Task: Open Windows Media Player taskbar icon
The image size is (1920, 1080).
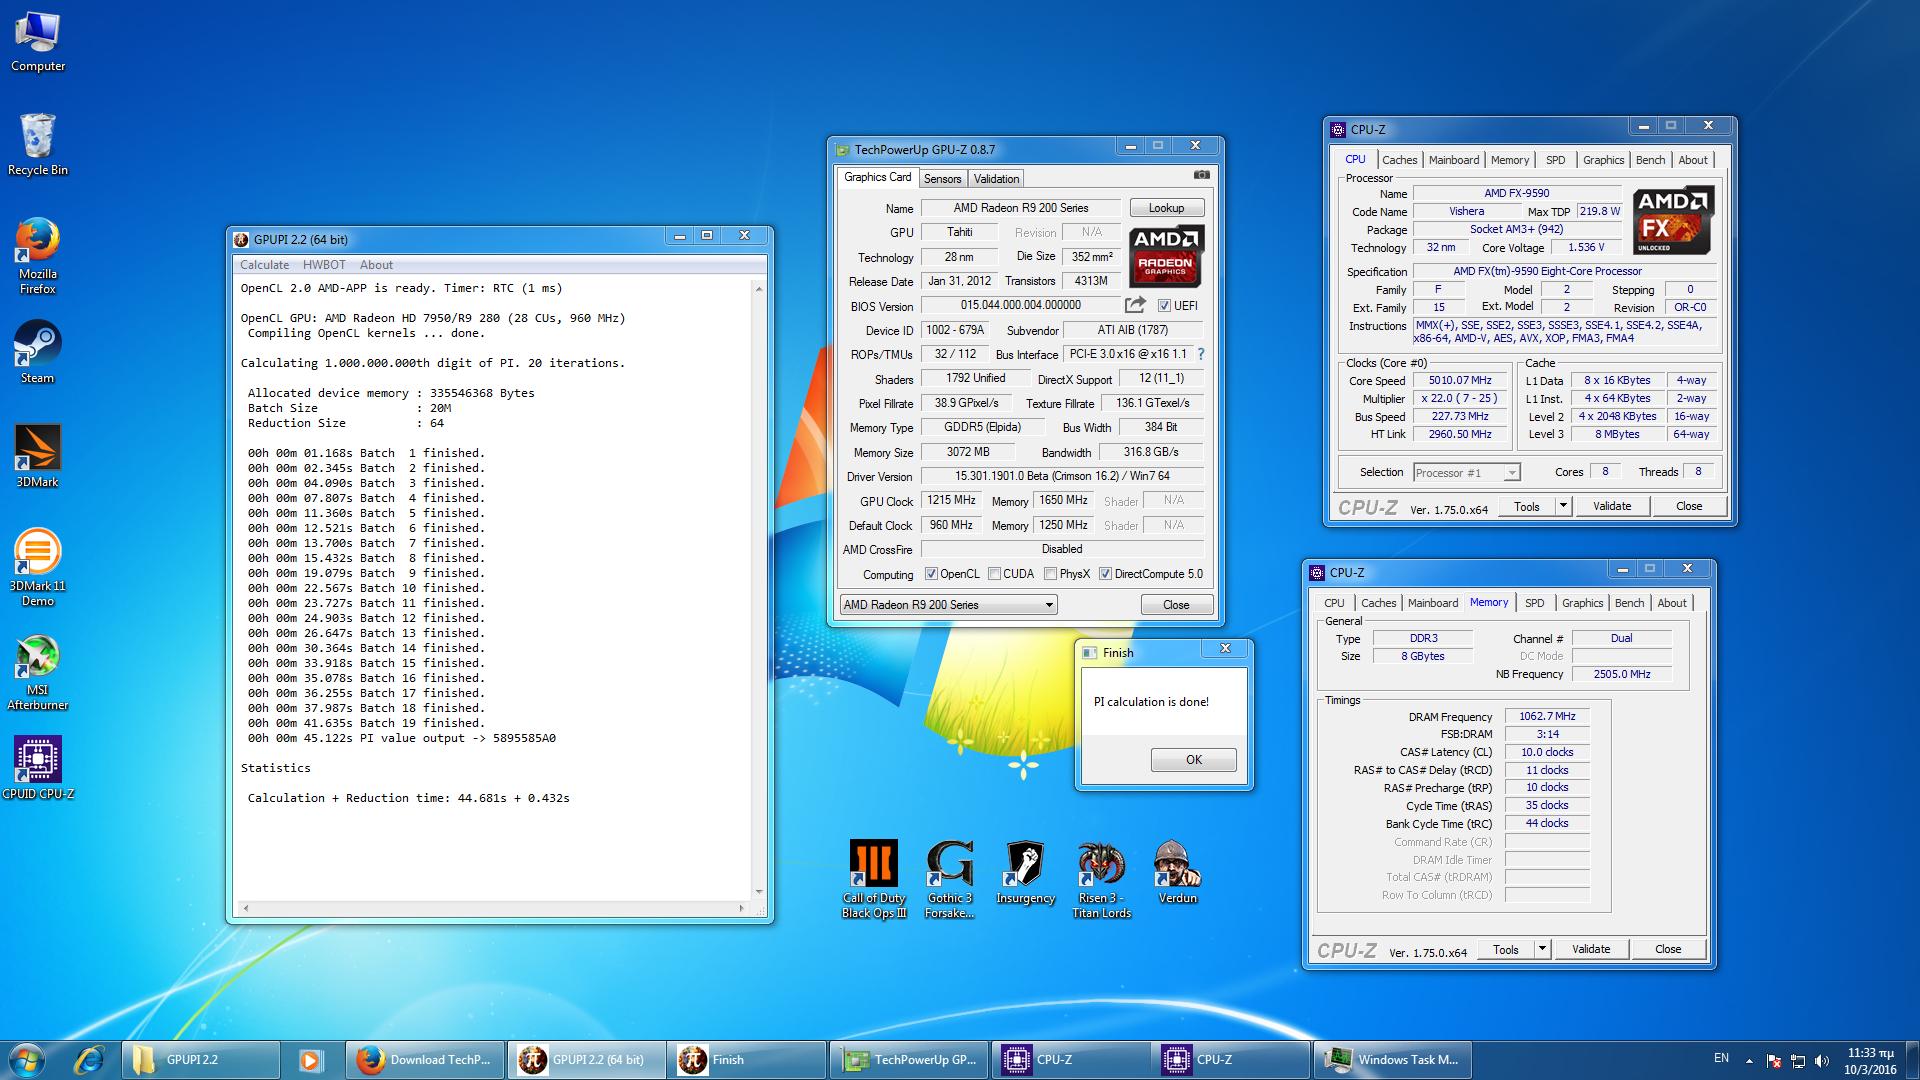Action: coord(311,1060)
